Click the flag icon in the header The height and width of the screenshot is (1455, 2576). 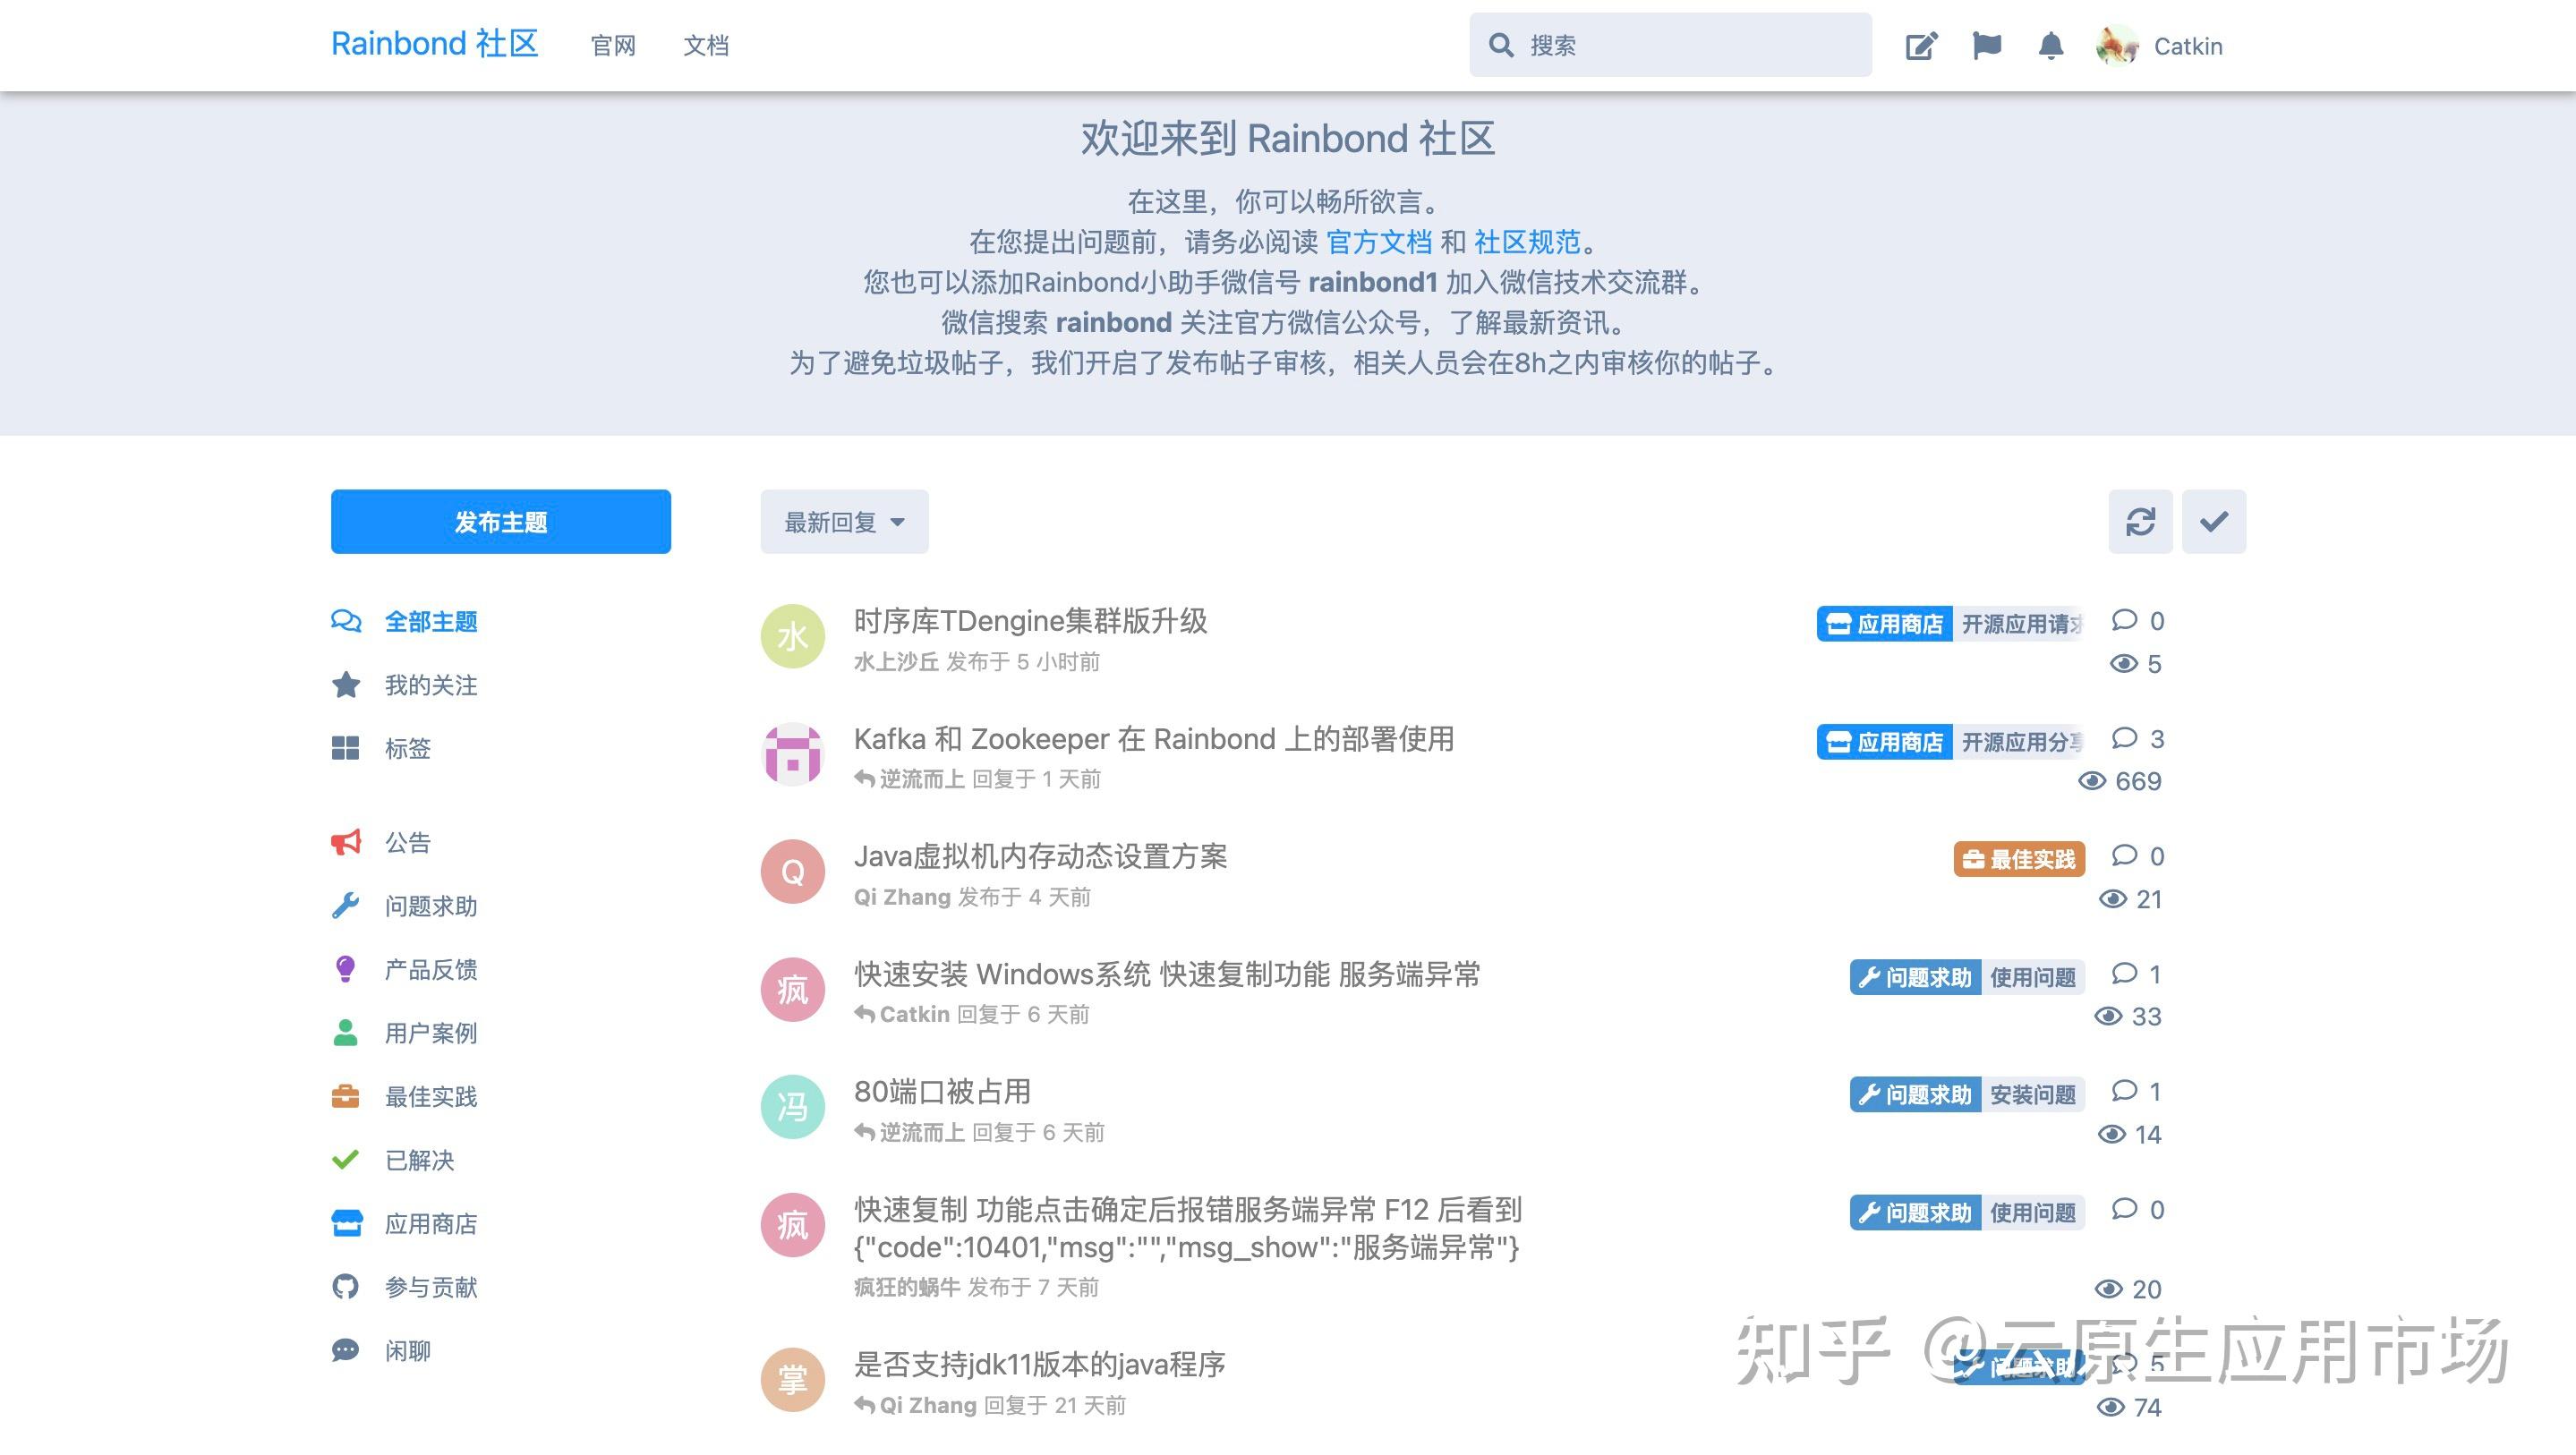[1987, 45]
